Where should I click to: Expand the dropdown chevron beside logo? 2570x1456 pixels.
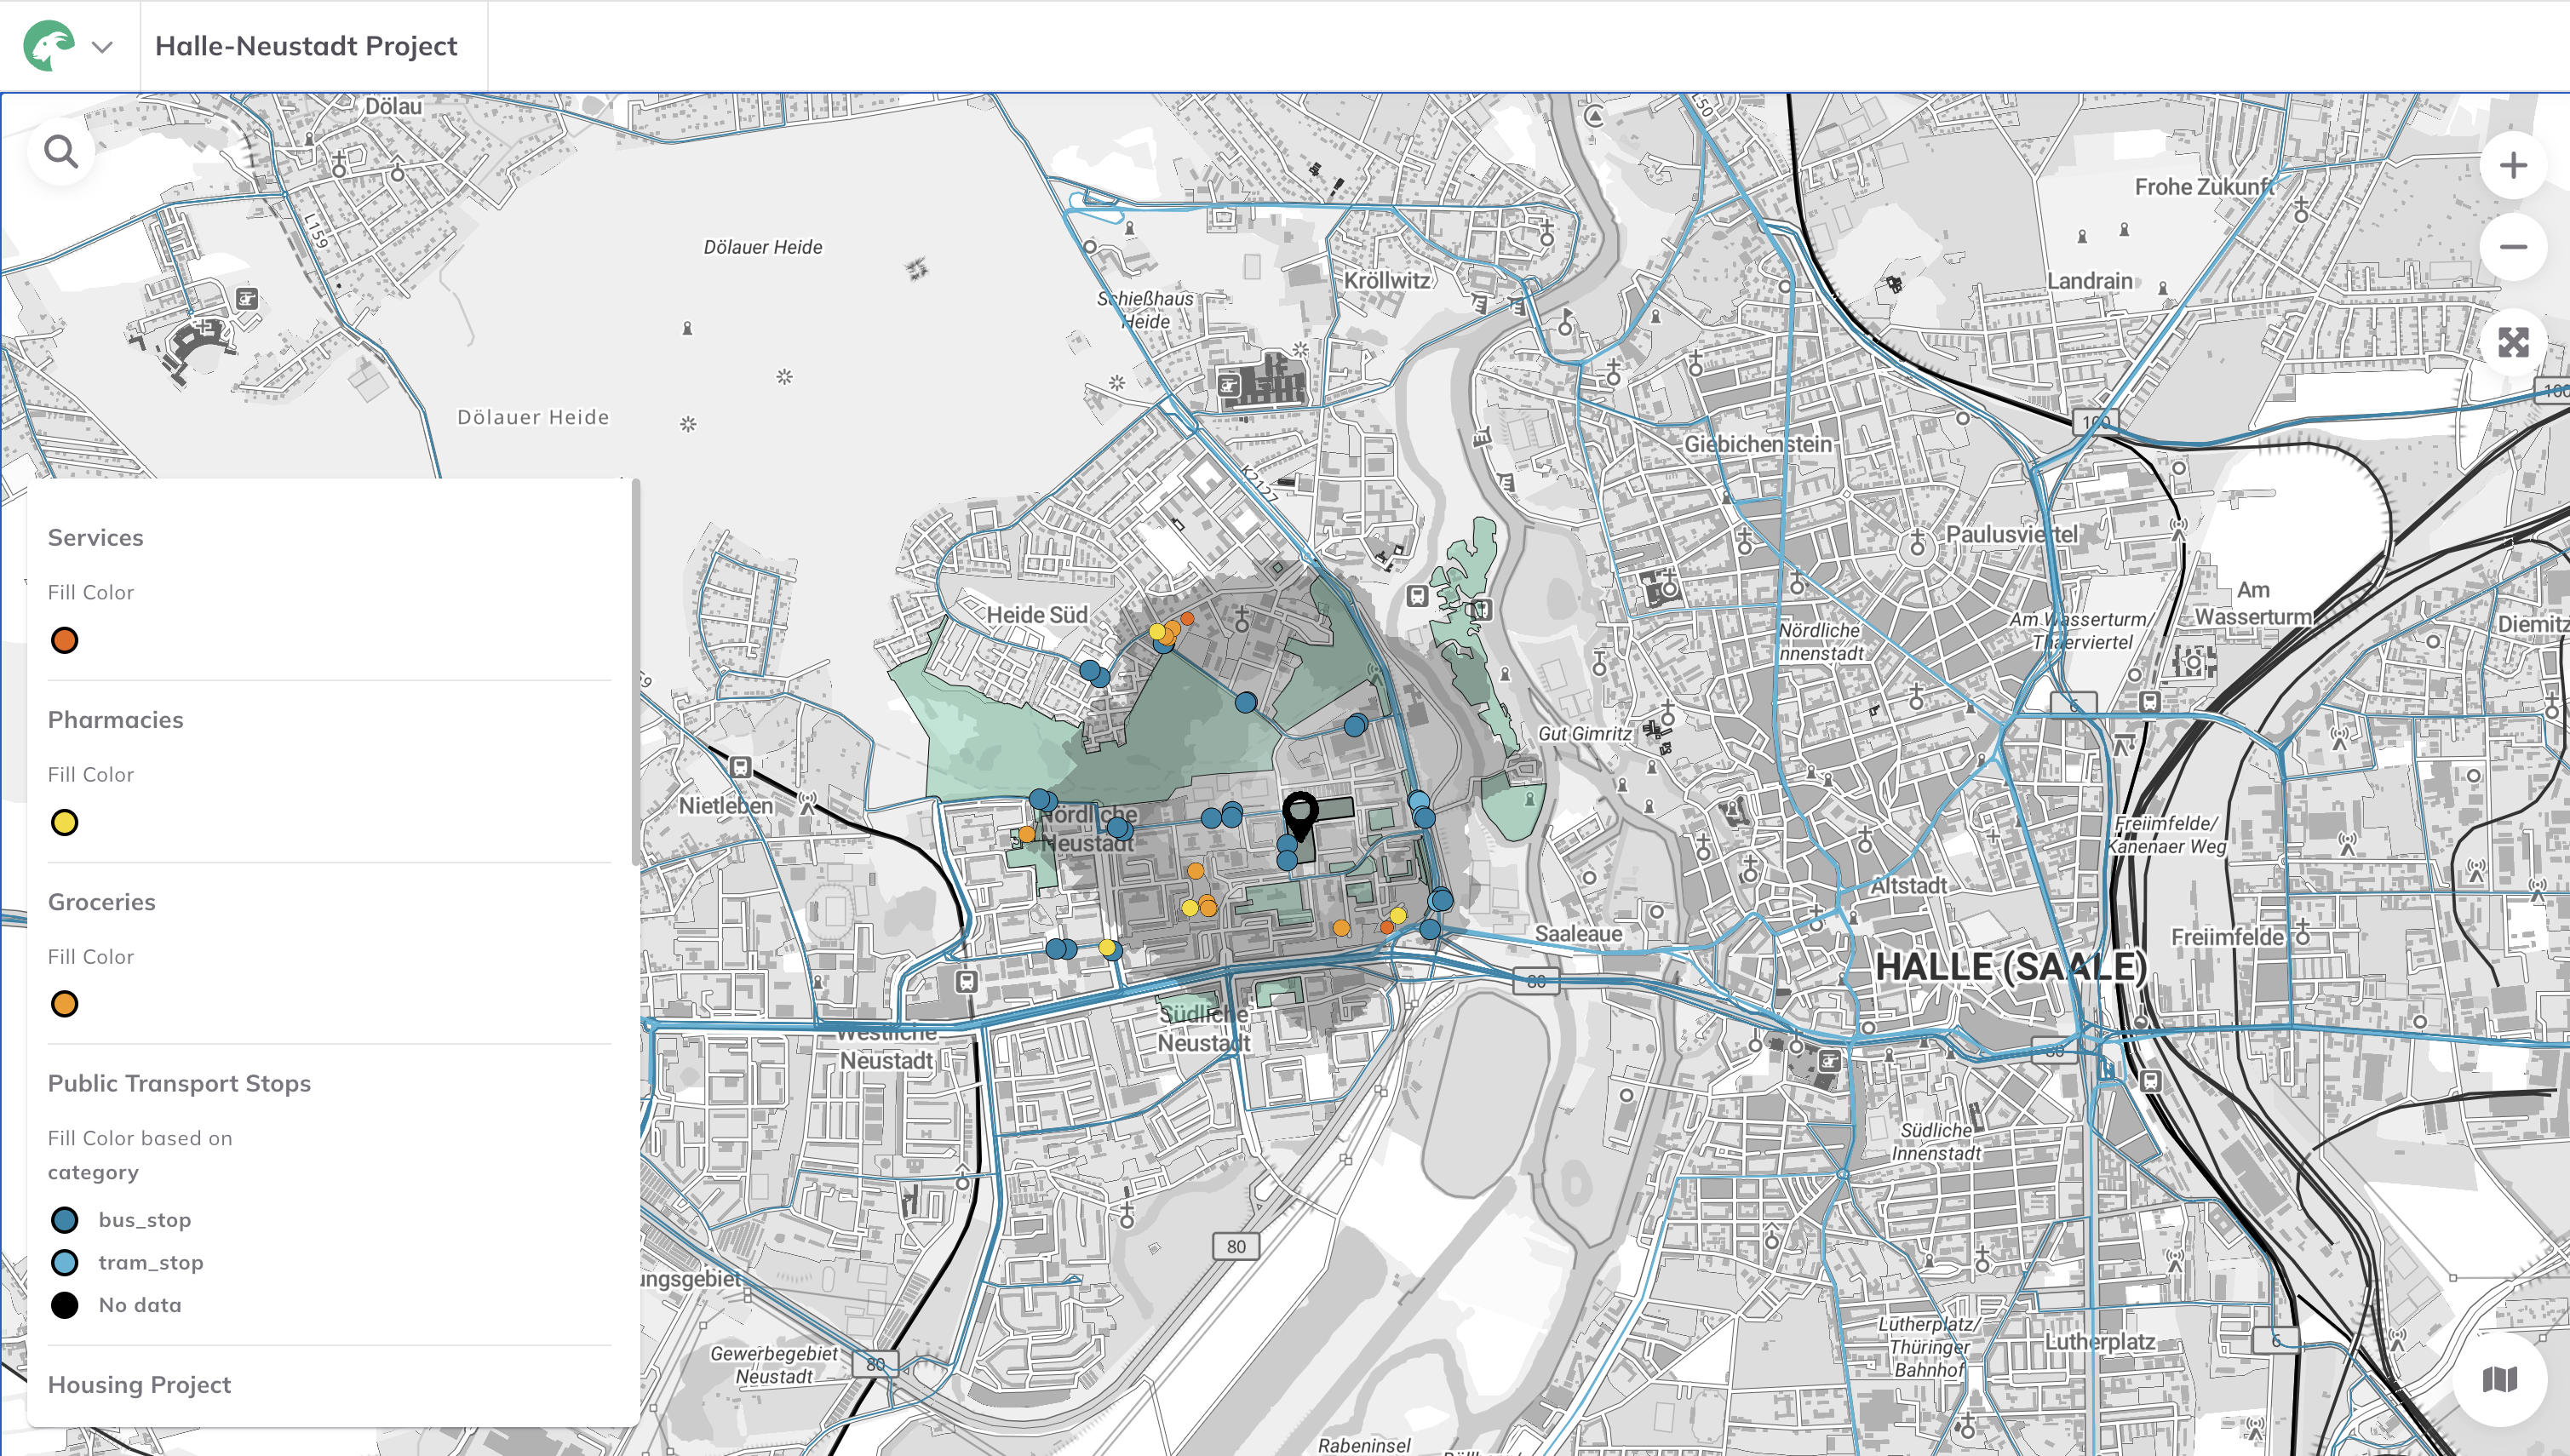click(x=102, y=47)
